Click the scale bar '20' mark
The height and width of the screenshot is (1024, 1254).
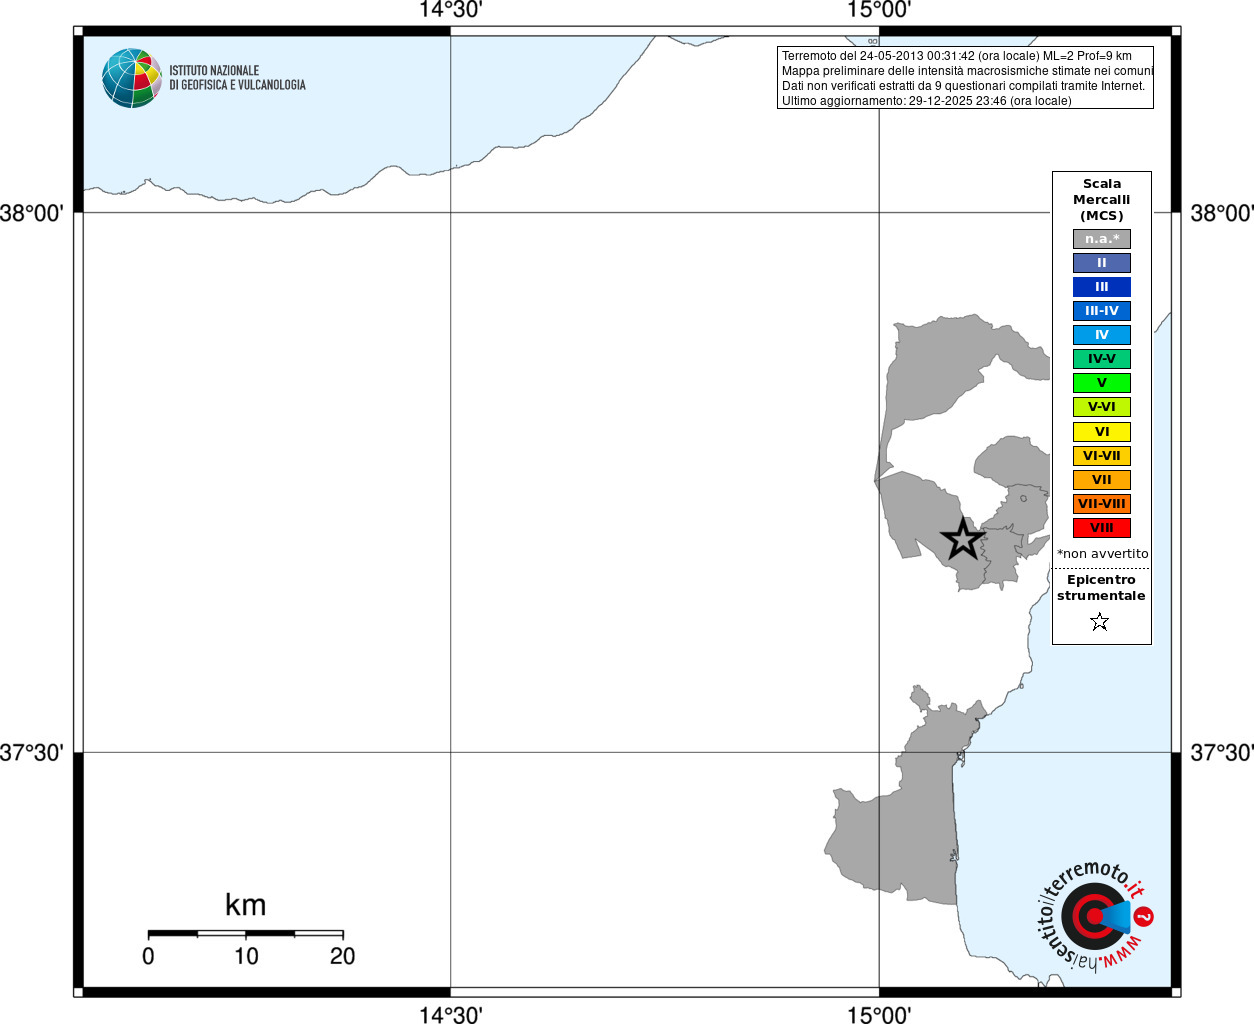pos(342,956)
